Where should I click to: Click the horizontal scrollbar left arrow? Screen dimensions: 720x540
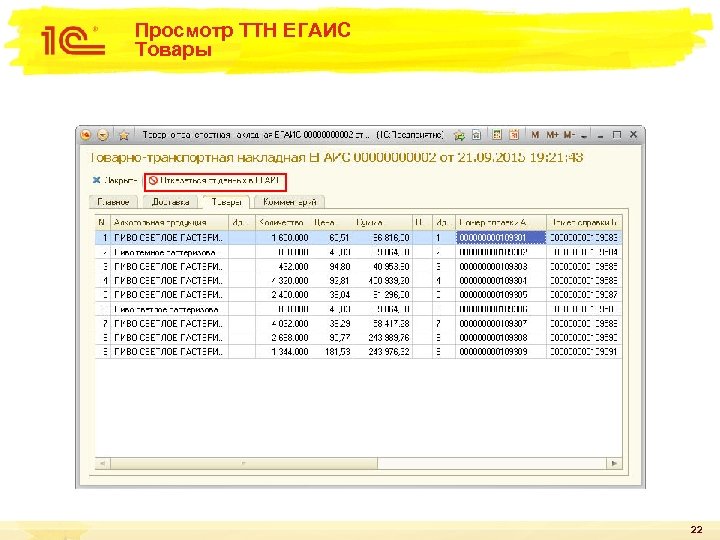click(x=102, y=463)
